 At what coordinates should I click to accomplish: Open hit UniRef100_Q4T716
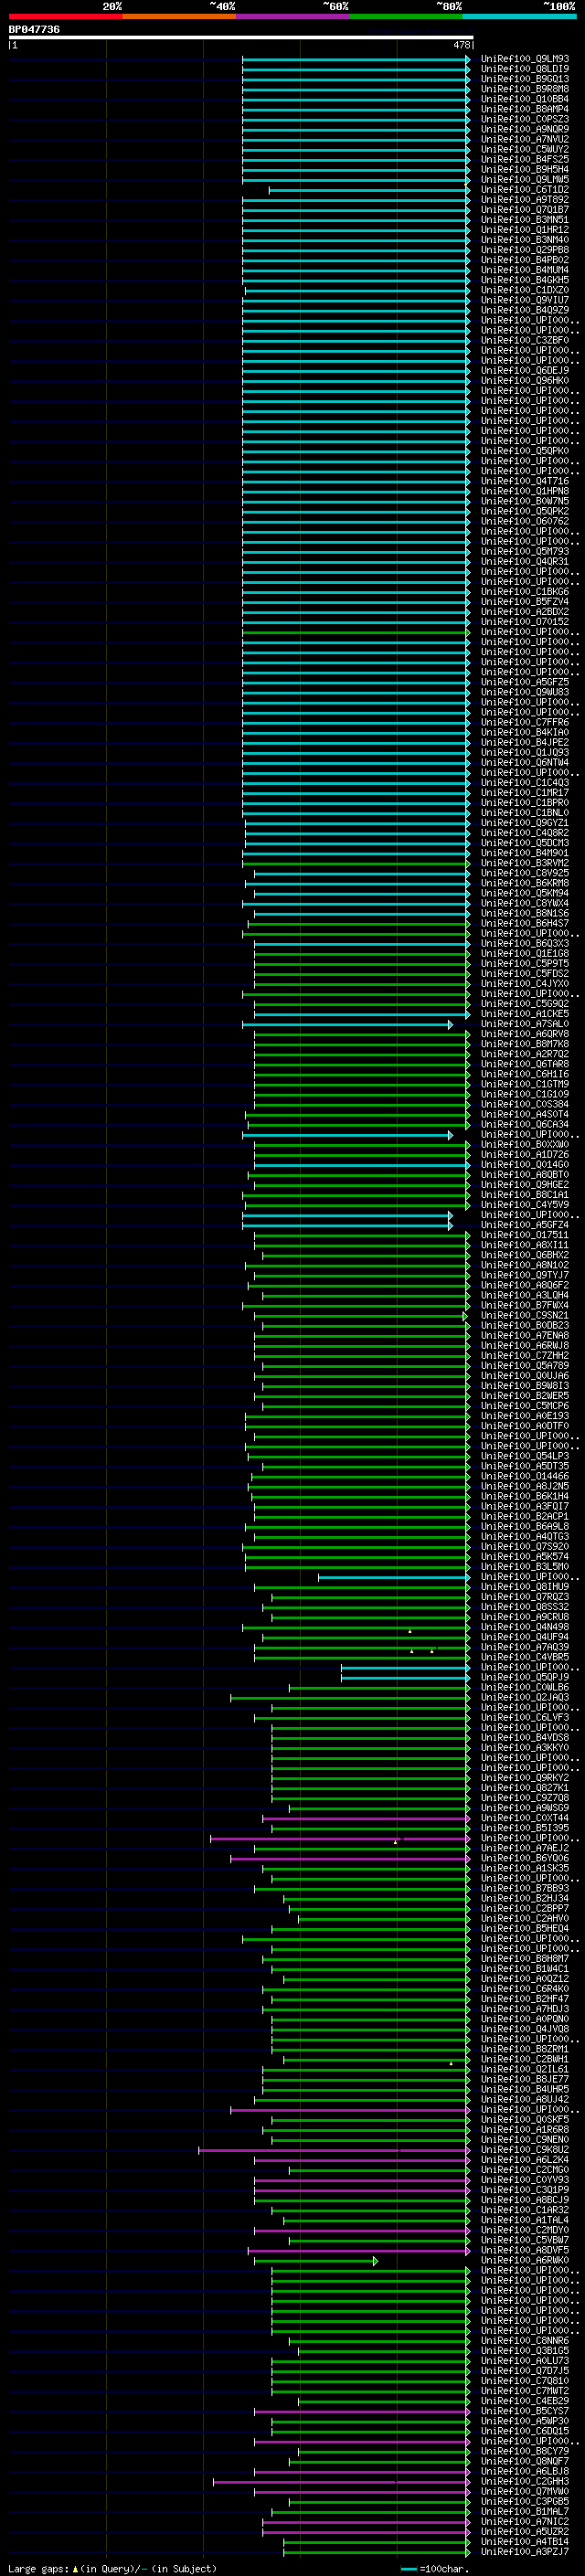[525, 481]
